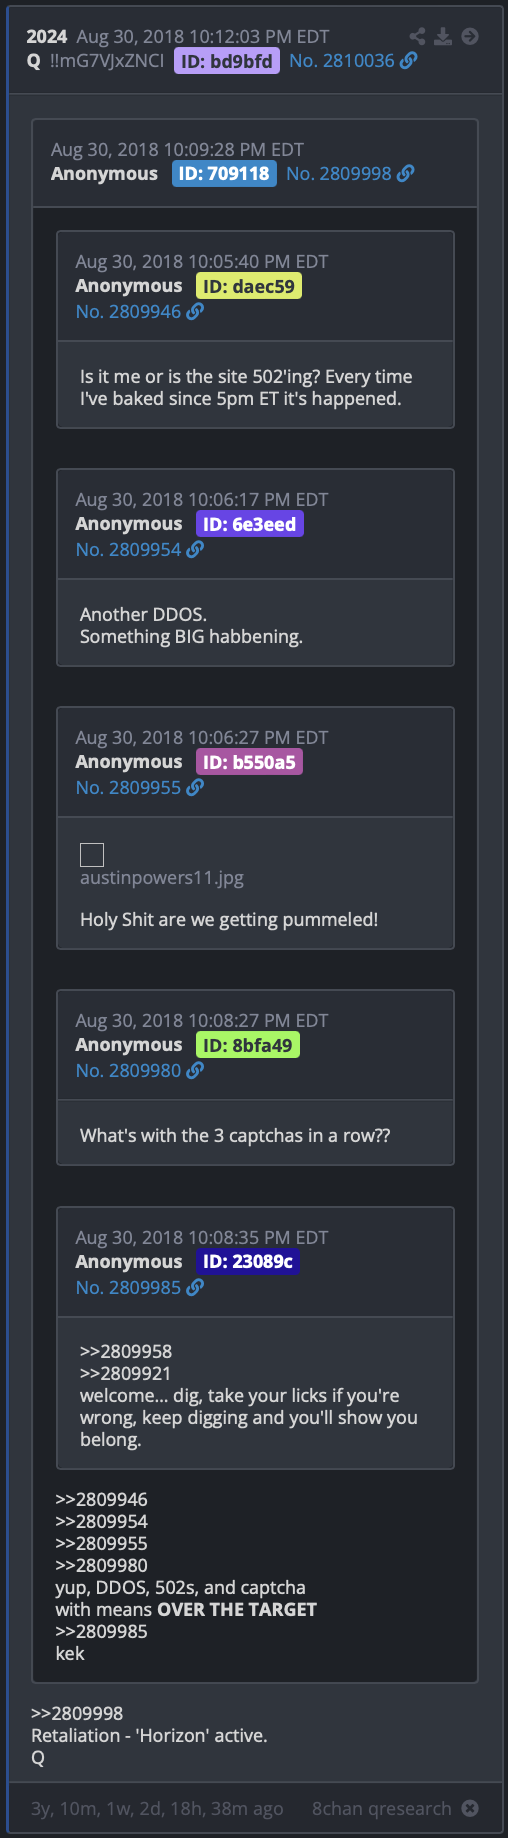Click the yellow ID: daec59 badge
This screenshot has width=508, height=1838.
pos(249,287)
